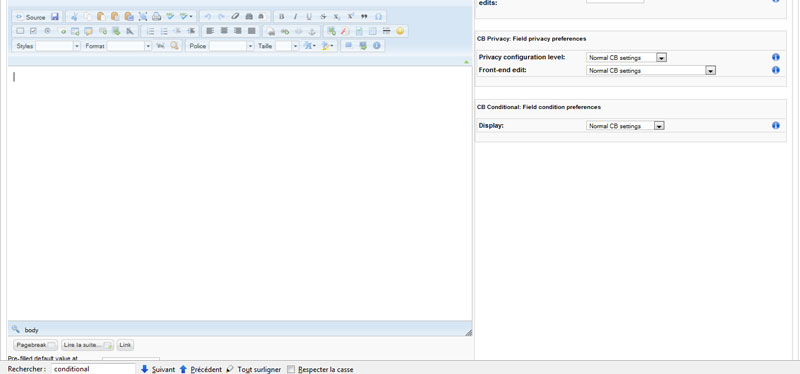Click the Print icon
800x374 pixels.
coord(157,17)
